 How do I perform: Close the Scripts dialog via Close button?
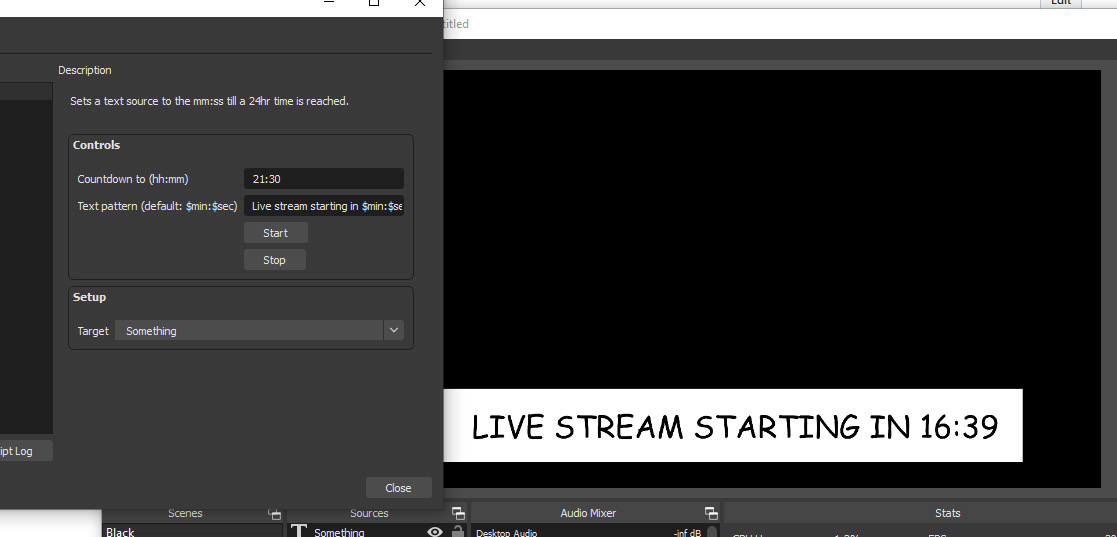[398, 488]
